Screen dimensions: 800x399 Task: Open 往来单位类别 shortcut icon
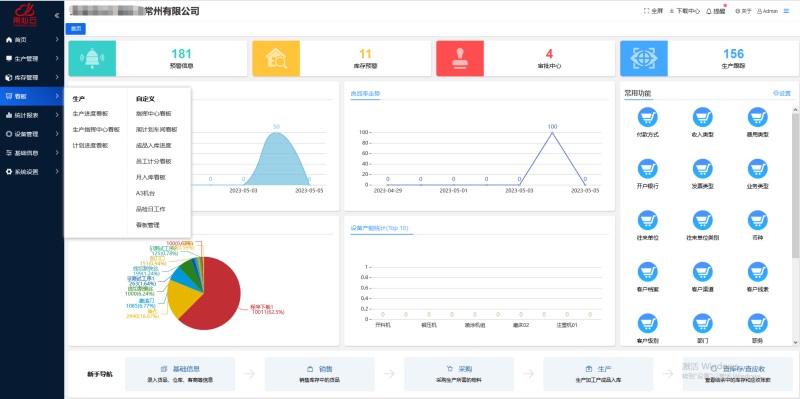(x=703, y=220)
